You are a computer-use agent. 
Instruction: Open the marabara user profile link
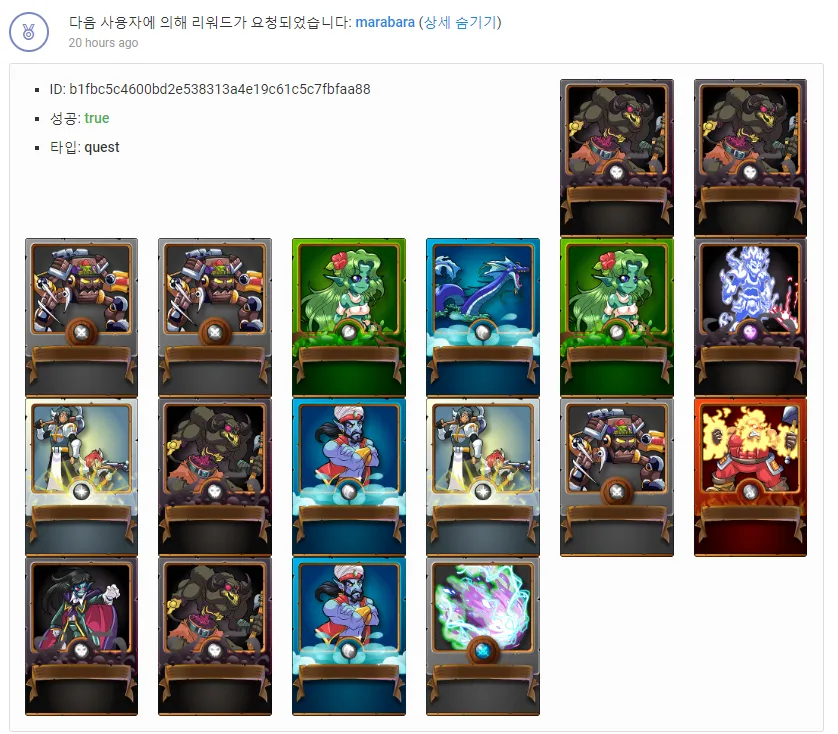point(385,22)
